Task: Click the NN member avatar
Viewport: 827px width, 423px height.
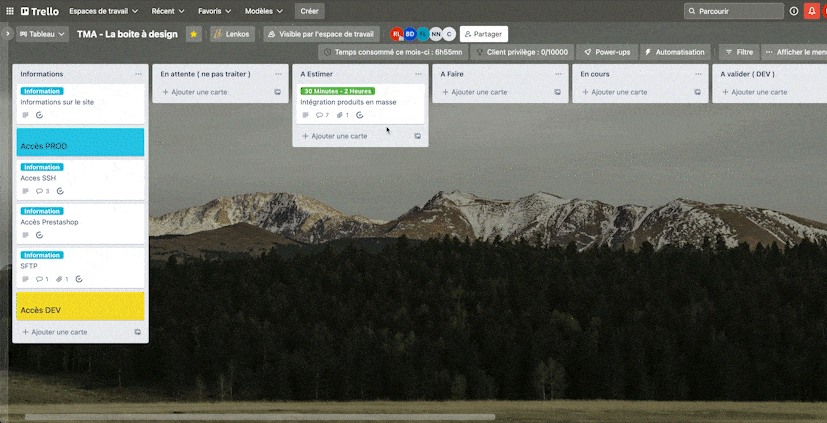Action: click(x=436, y=34)
